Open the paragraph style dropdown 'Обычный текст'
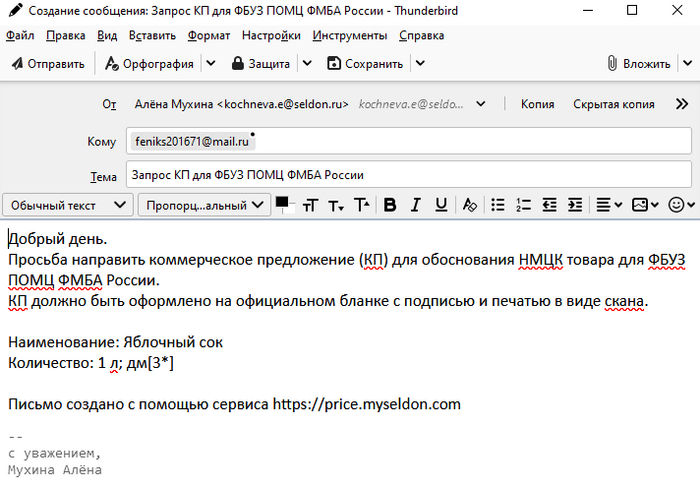This screenshot has width=700, height=488. [68, 205]
